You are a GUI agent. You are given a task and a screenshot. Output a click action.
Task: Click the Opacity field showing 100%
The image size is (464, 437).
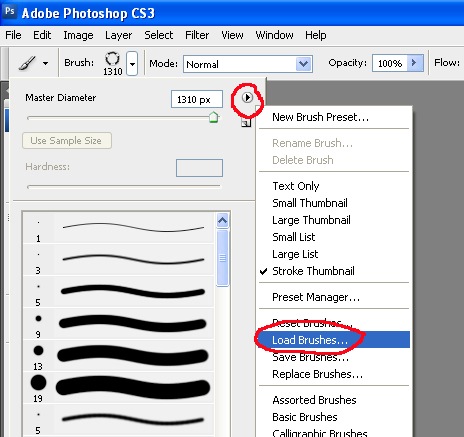tap(390, 63)
